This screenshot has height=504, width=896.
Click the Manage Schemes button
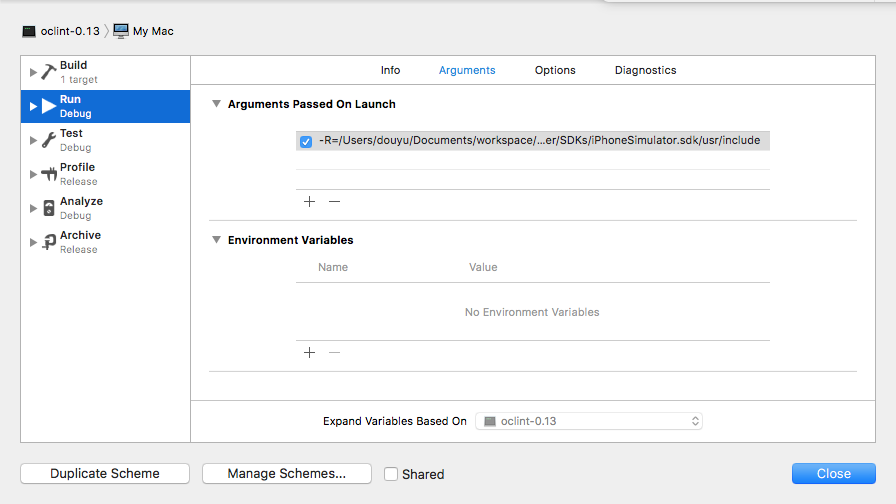coord(287,474)
